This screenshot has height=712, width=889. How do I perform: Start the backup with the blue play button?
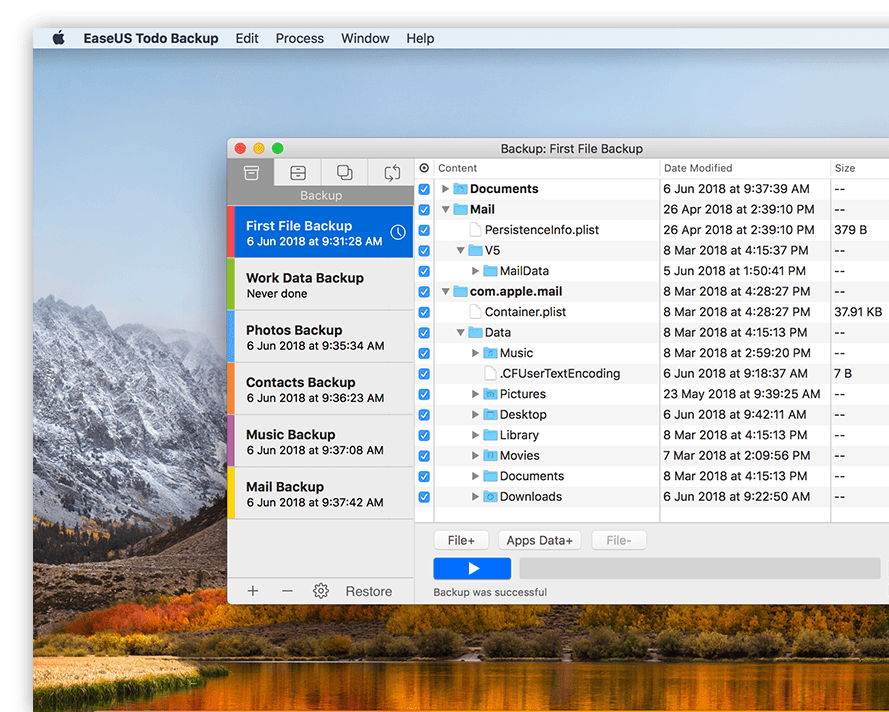coord(471,568)
